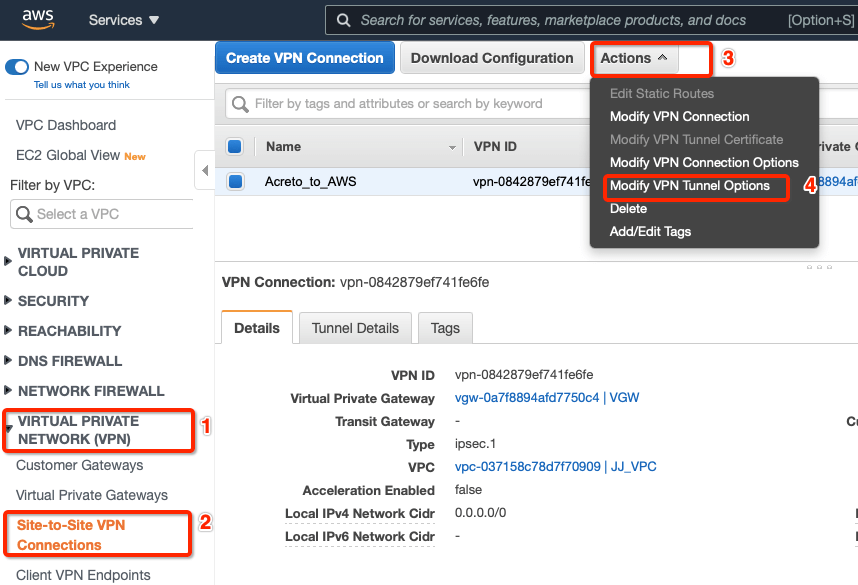Sort by Name column arrow
858x585 pixels.
452,148
